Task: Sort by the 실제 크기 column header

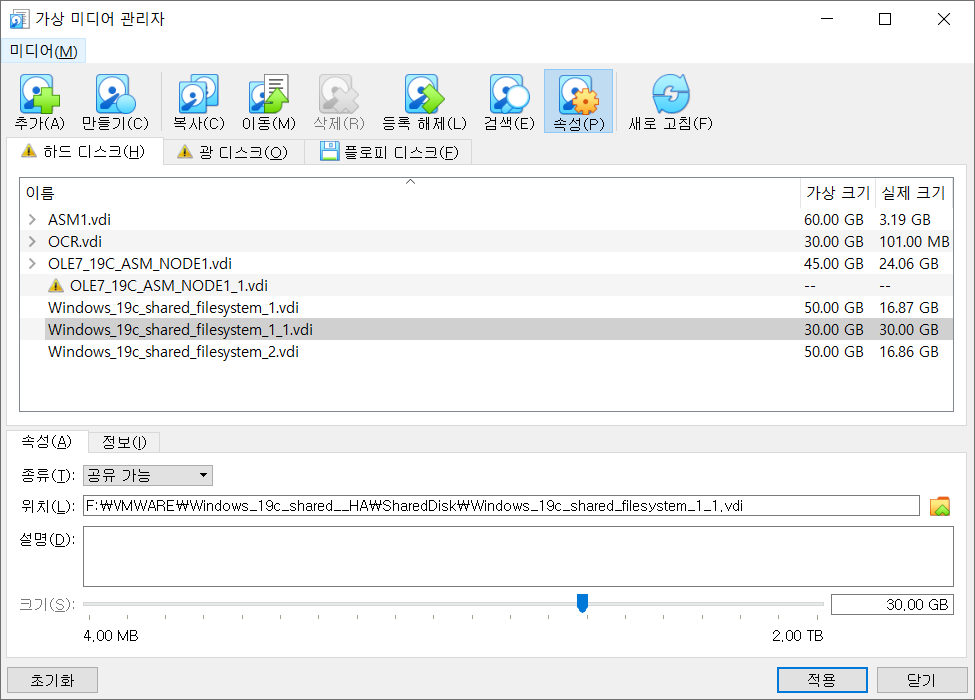Action: (913, 193)
